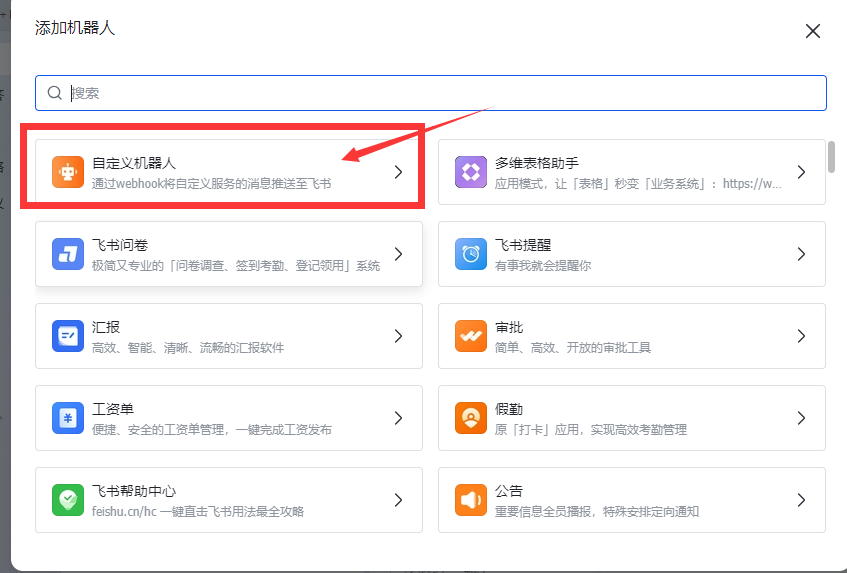Click the 飞书提醒 alarm clock icon
The width and height of the screenshot is (847, 573).
(471, 254)
